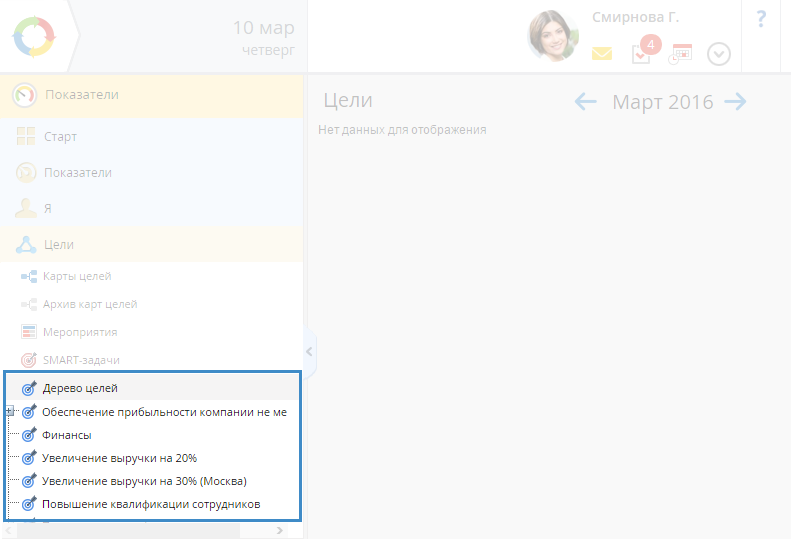The height and width of the screenshot is (539, 791).
Task: Open Архив карт целей link
Action: pos(89,304)
